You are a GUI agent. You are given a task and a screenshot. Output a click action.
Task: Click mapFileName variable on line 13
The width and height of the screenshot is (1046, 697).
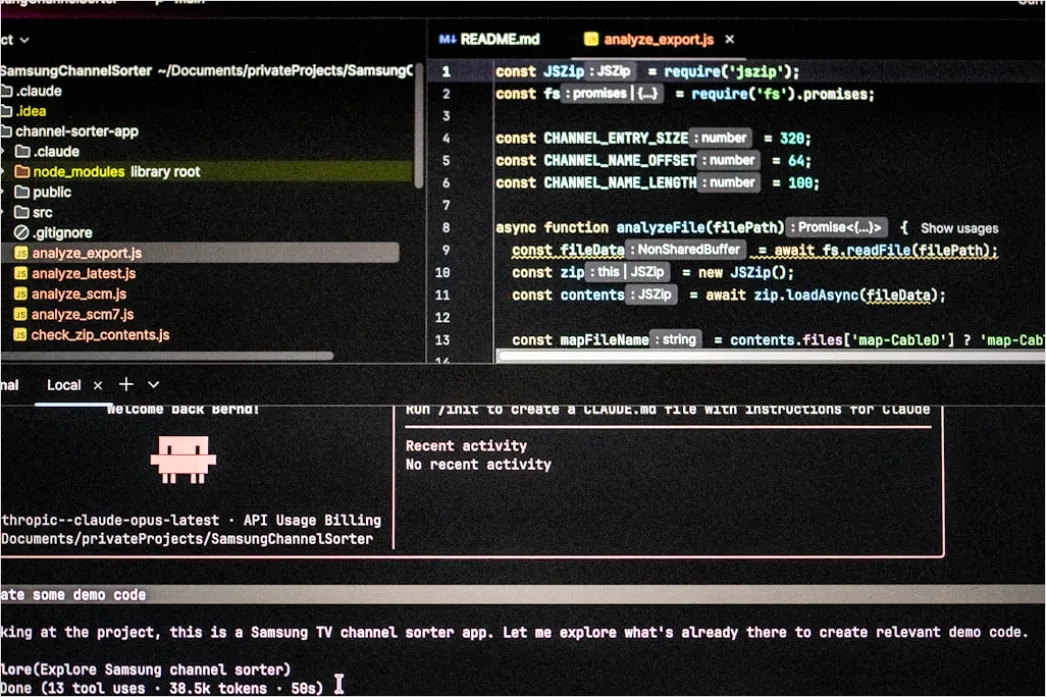[604, 340]
